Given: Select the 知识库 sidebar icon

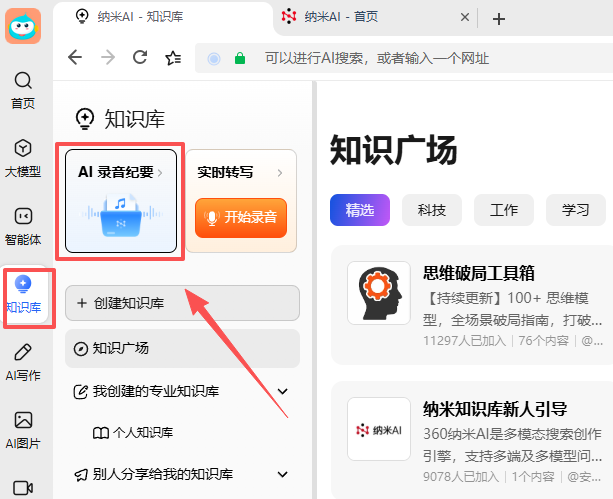Looking at the screenshot, I should point(23,293).
